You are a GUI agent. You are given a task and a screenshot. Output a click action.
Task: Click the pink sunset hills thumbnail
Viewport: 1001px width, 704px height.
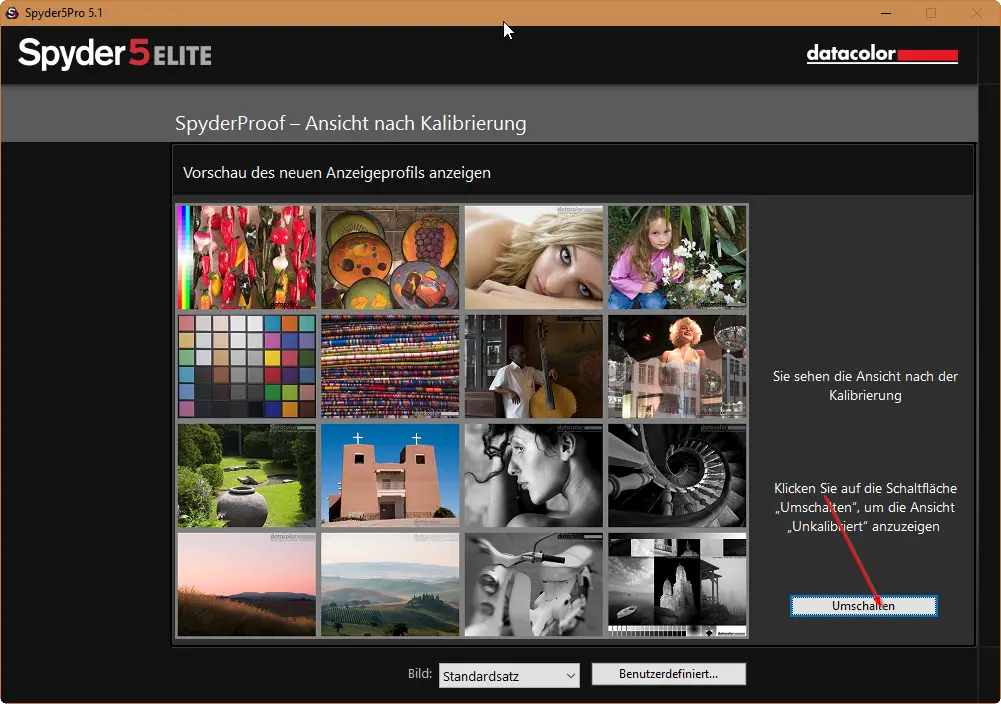click(x=246, y=585)
